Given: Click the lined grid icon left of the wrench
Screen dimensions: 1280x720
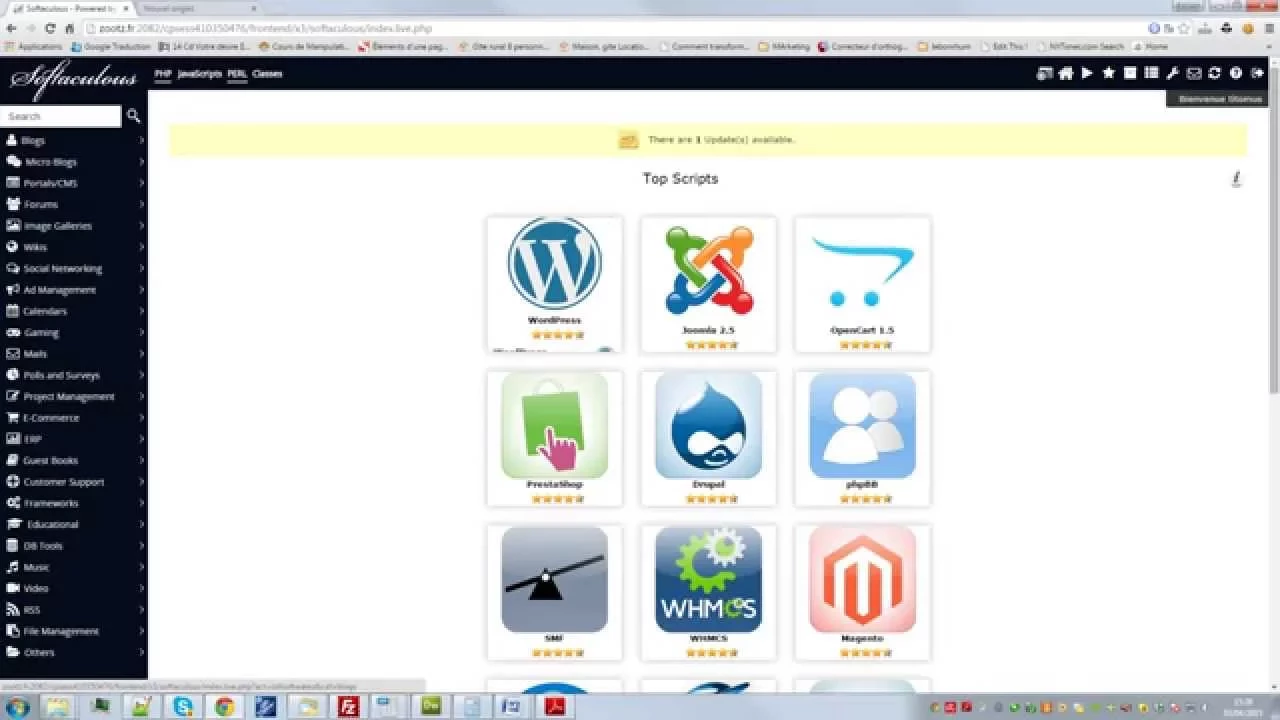Looking at the screenshot, I should [x=1151, y=73].
